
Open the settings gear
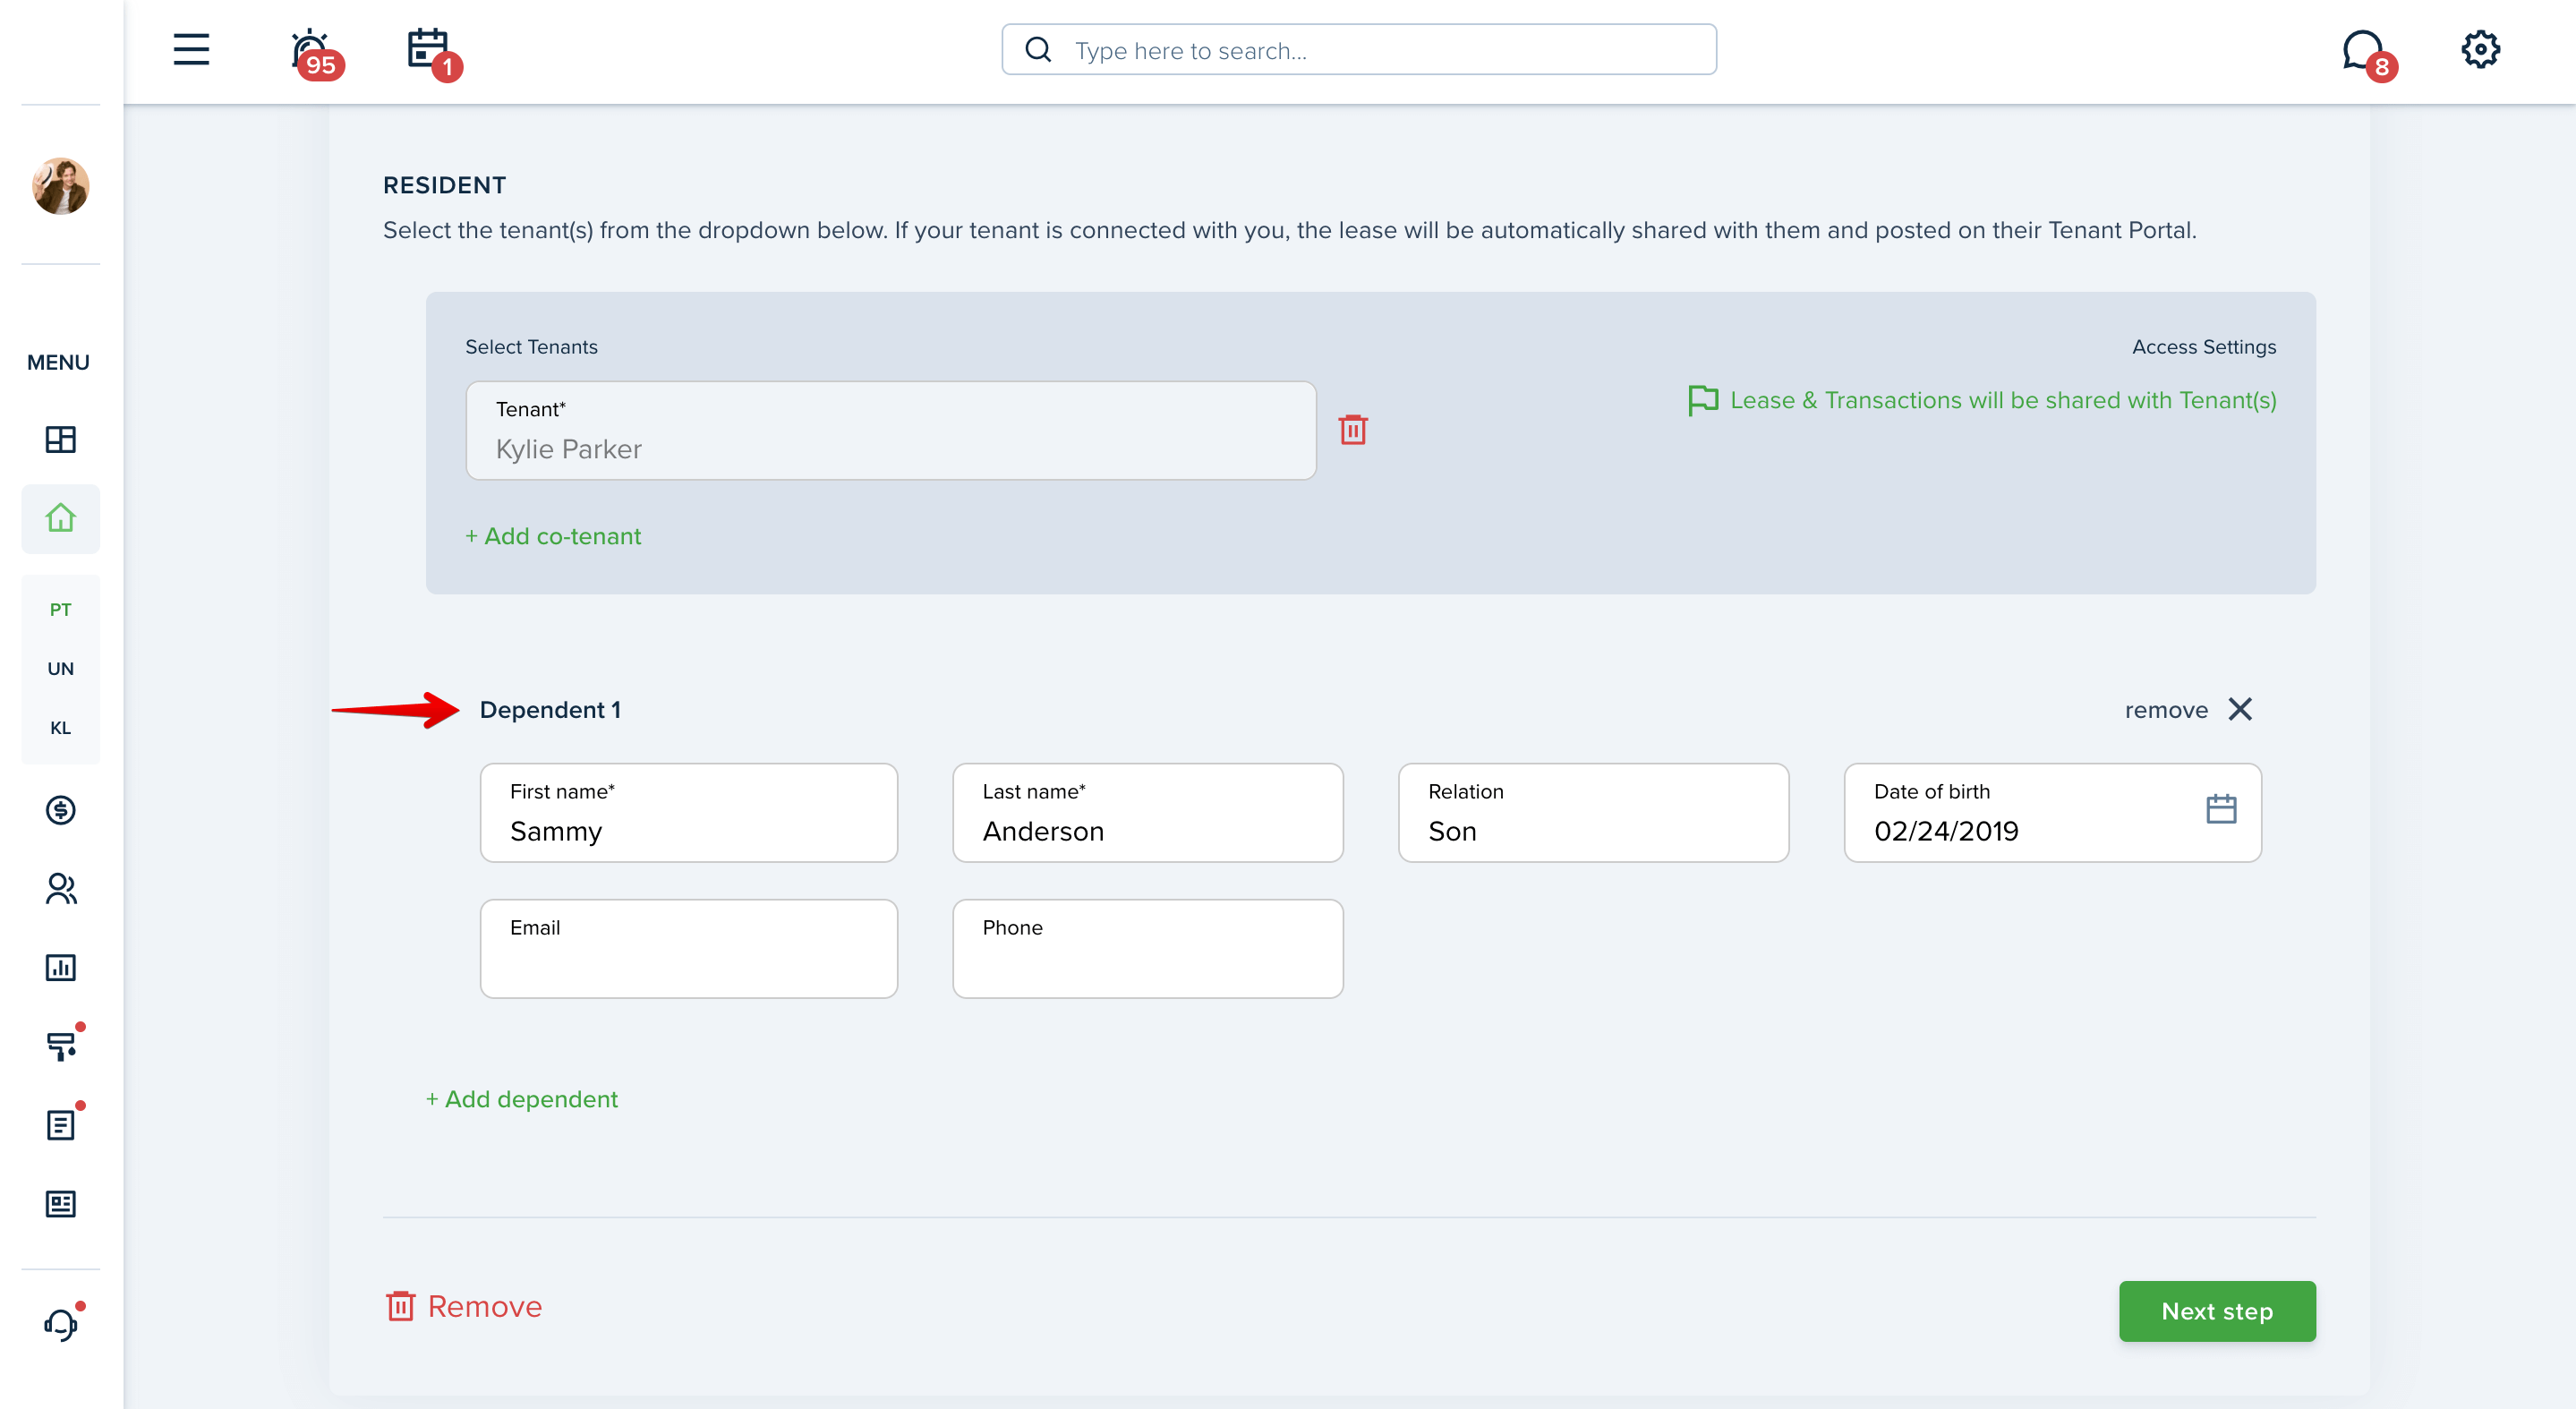point(2480,49)
